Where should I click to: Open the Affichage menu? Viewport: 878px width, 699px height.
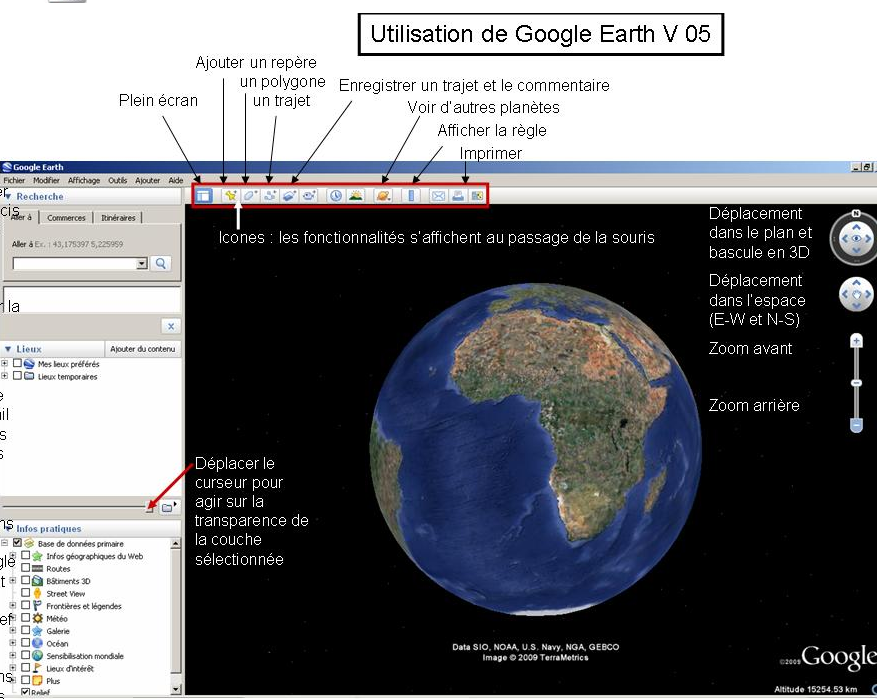point(84,180)
